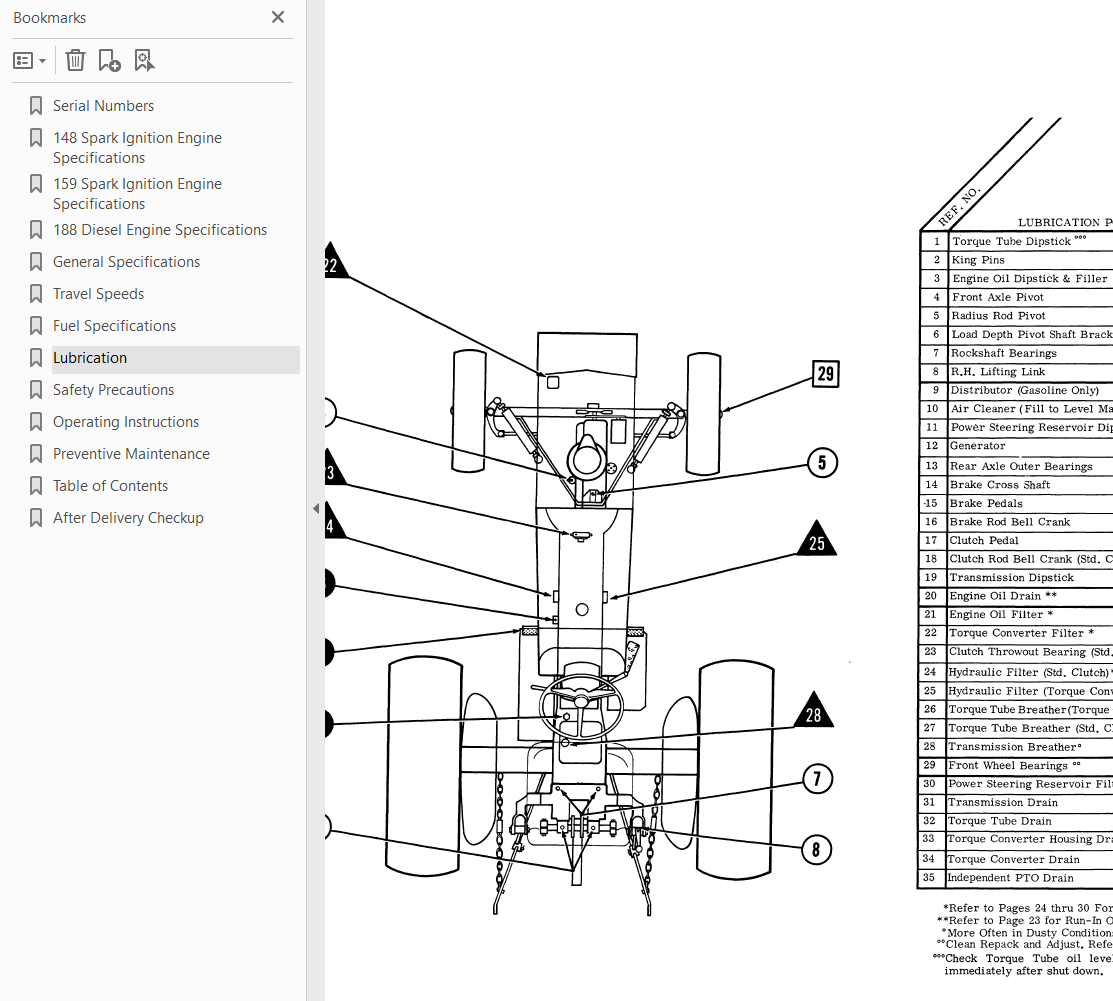The width and height of the screenshot is (1113, 1001).
Task: Delete the selected bookmark with trash icon
Action: 75,60
